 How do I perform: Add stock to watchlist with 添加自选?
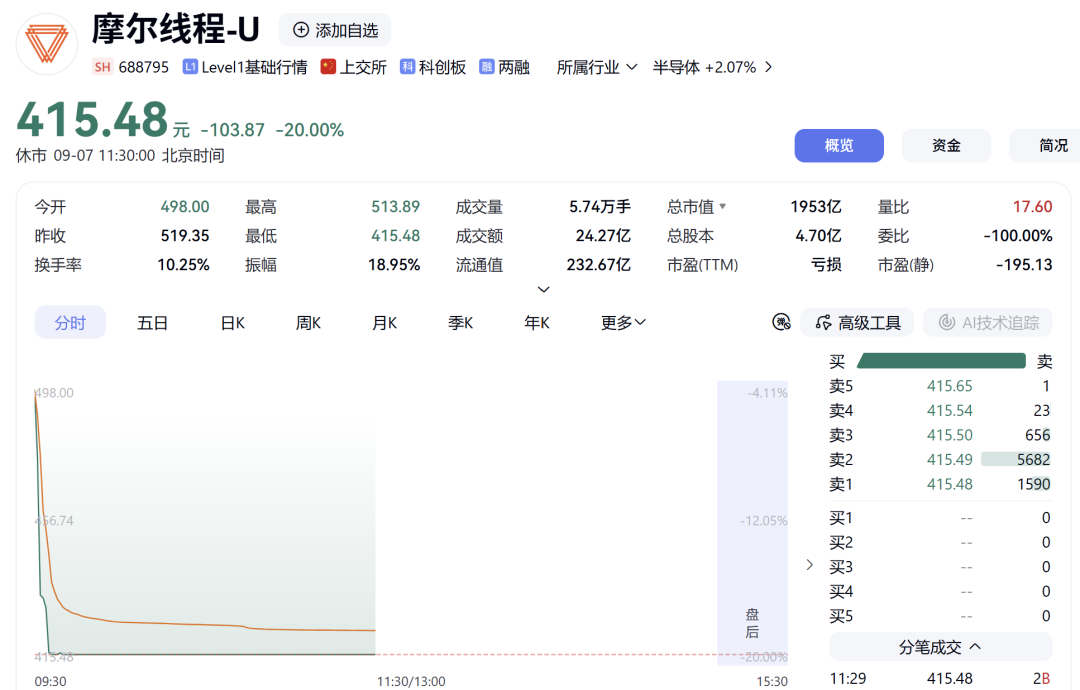pyautogui.click(x=335, y=30)
